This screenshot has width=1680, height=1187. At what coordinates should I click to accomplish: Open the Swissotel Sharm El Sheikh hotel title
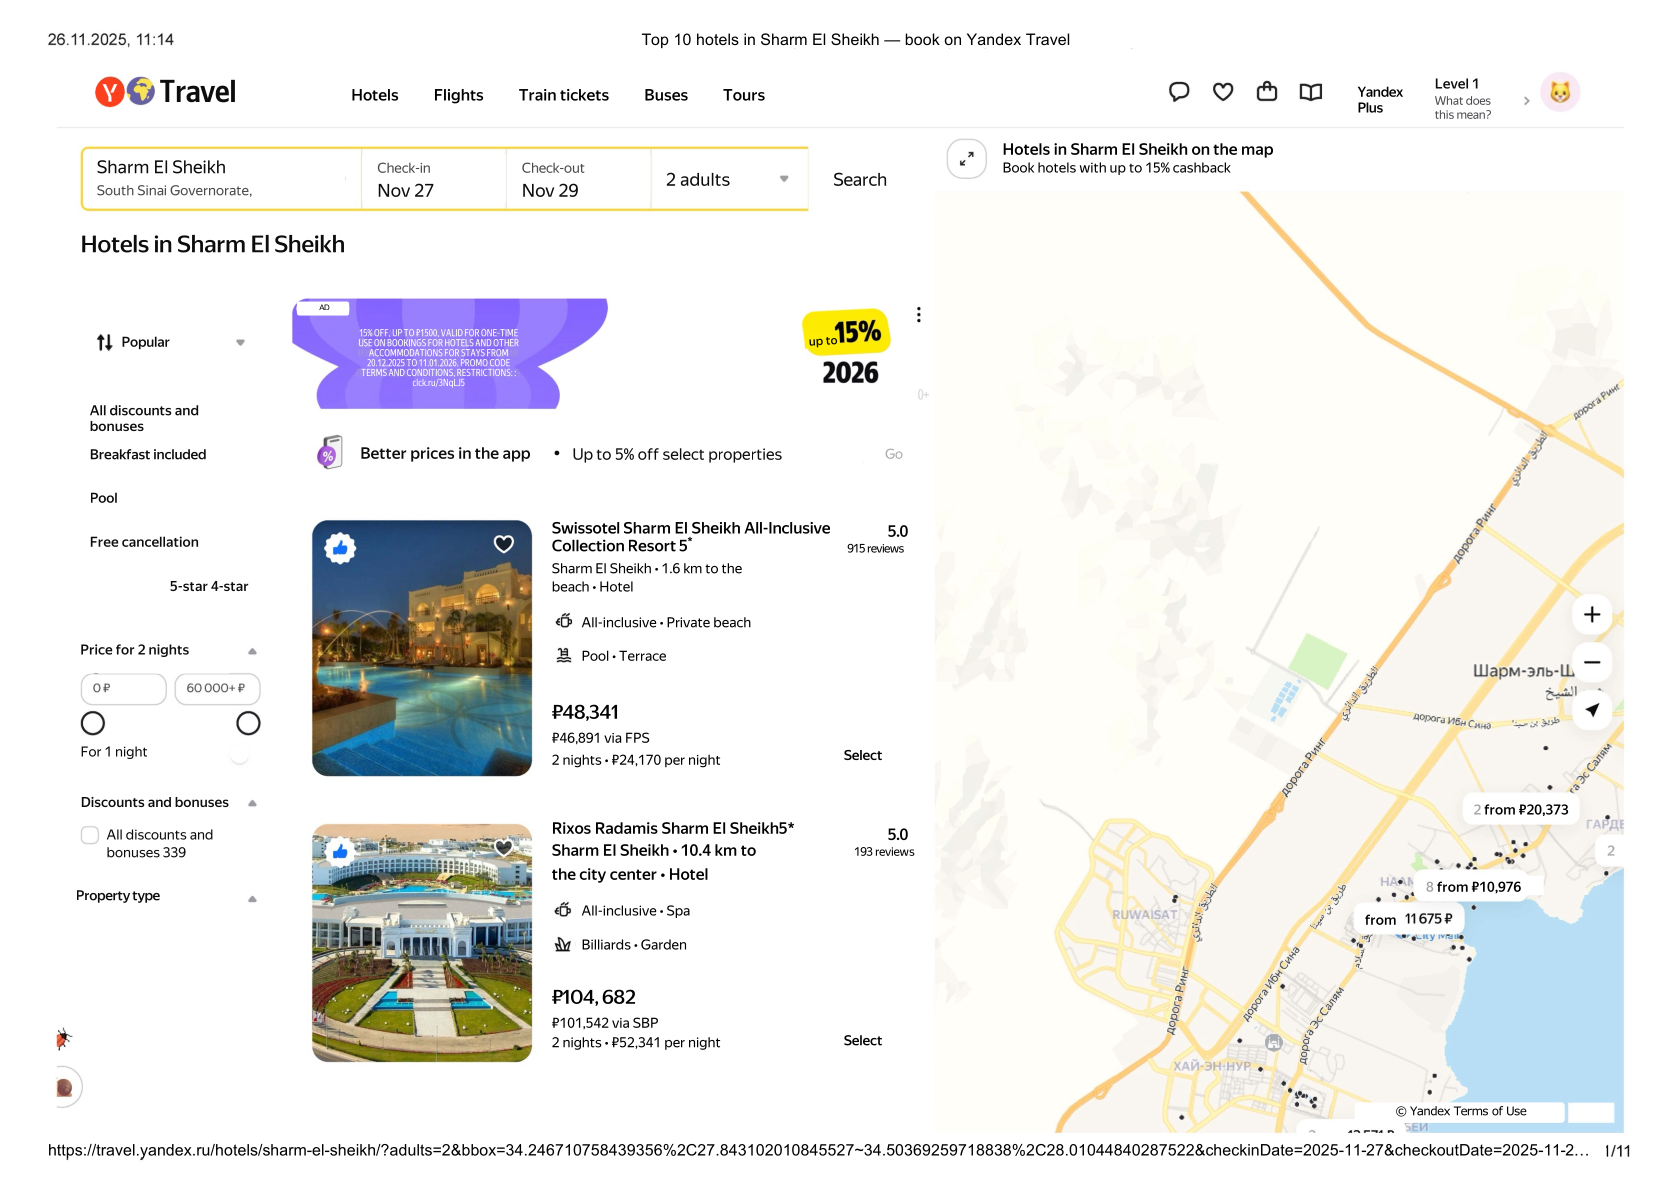(691, 537)
